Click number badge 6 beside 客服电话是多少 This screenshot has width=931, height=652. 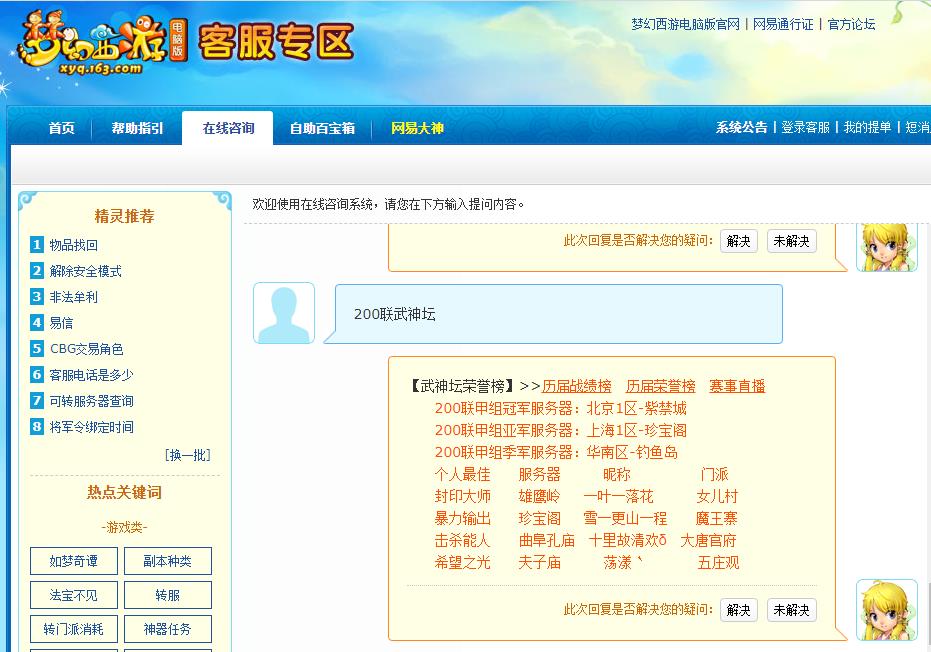pyautogui.click(x=37, y=375)
